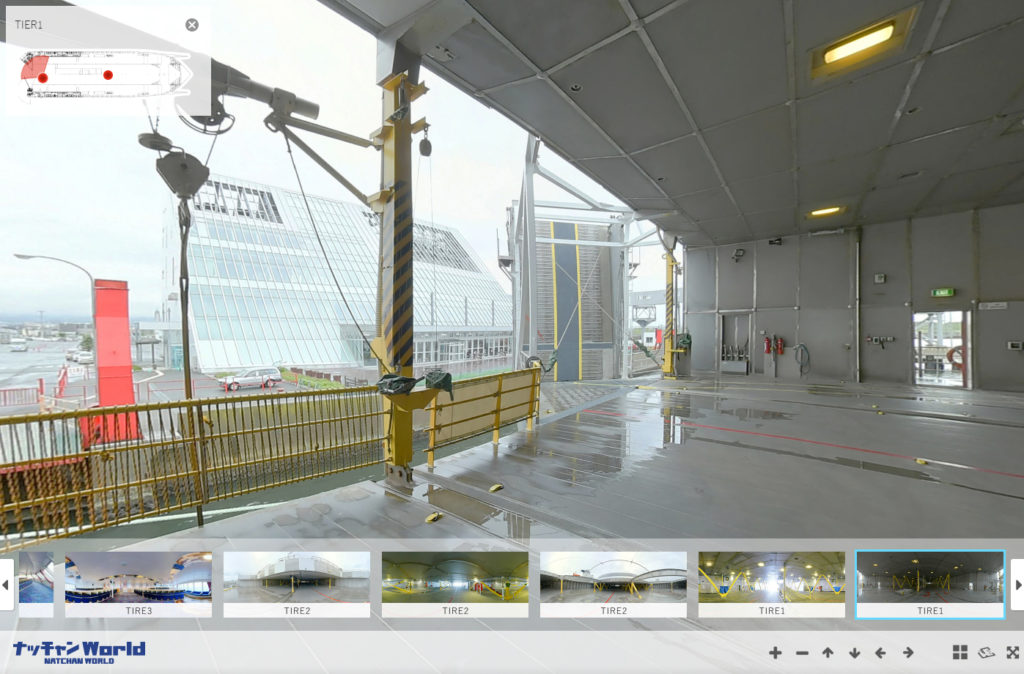1024x674 pixels.
Task: Close the TIER1 map panel
Action: pos(192,25)
